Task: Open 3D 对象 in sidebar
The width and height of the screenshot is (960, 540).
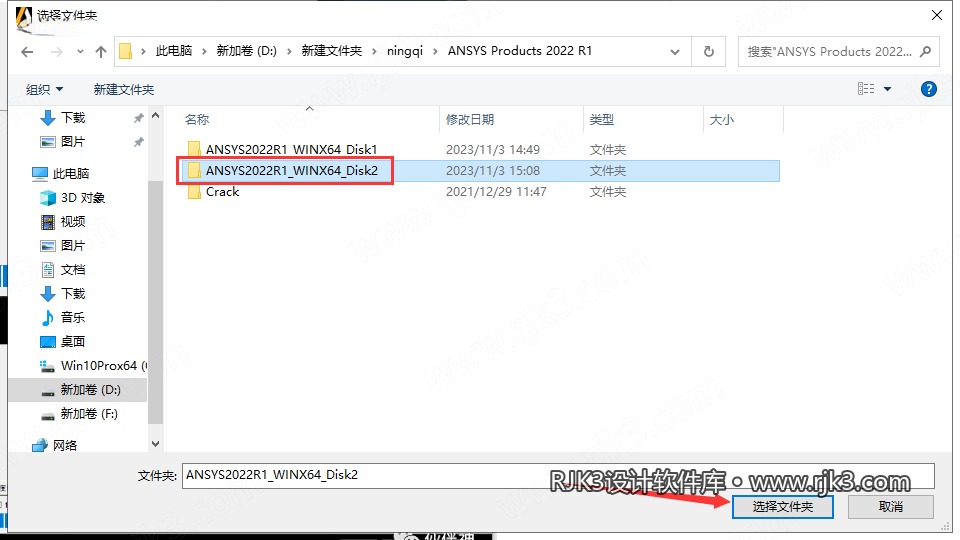Action: tap(83, 198)
